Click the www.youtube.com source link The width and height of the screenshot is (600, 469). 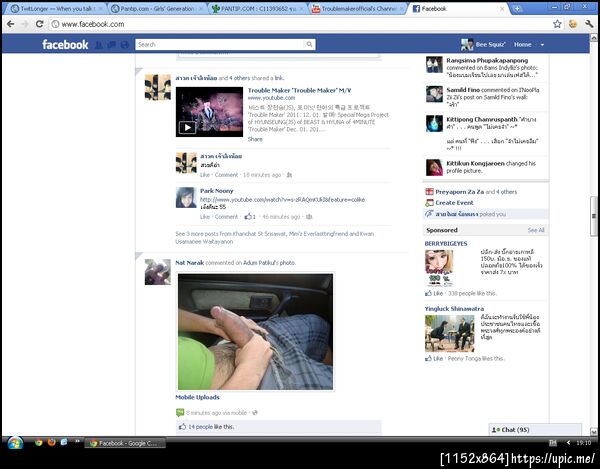271,98
